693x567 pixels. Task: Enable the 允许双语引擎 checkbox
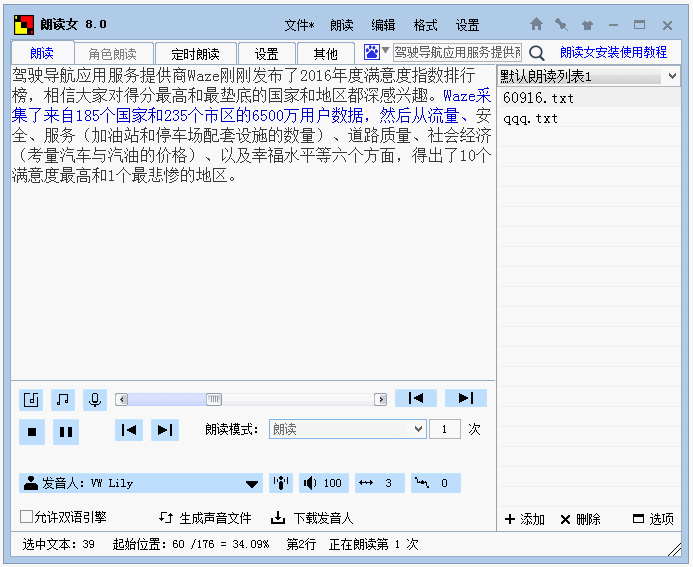[x=27, y=517]
